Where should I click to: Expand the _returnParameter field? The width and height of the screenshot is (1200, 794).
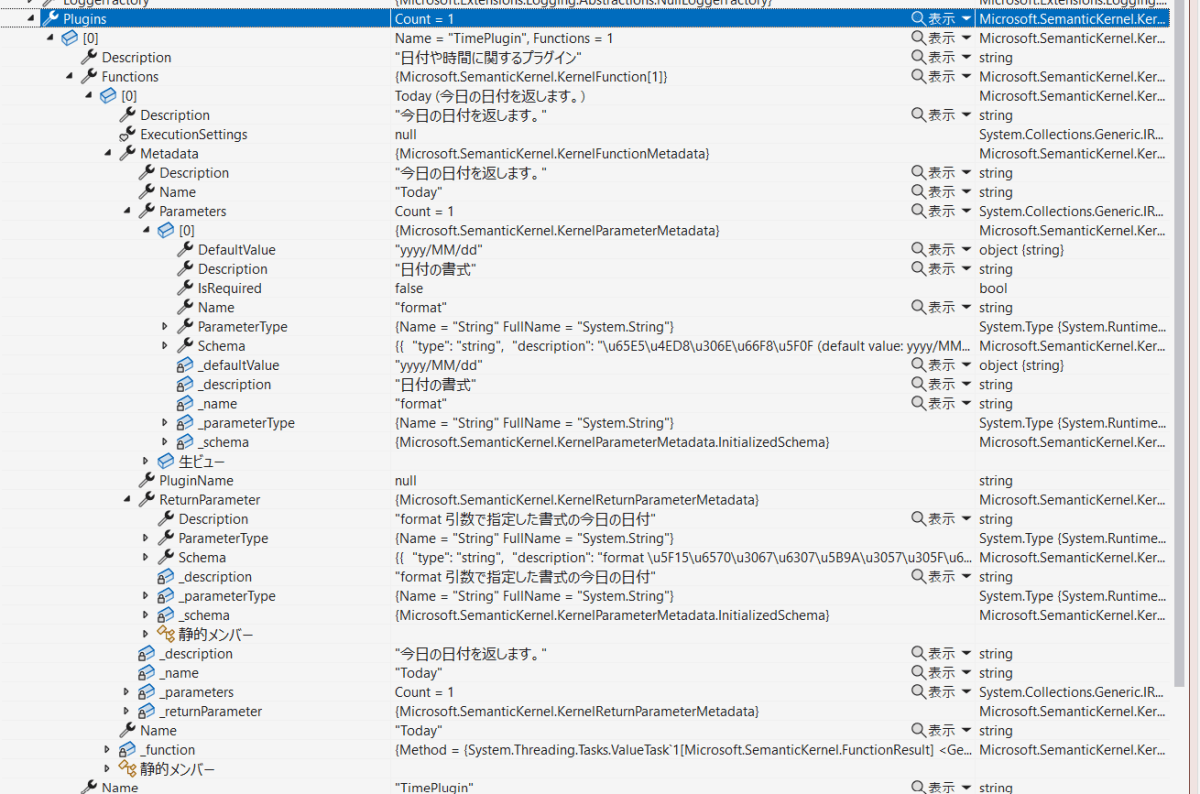coord(127,712)
